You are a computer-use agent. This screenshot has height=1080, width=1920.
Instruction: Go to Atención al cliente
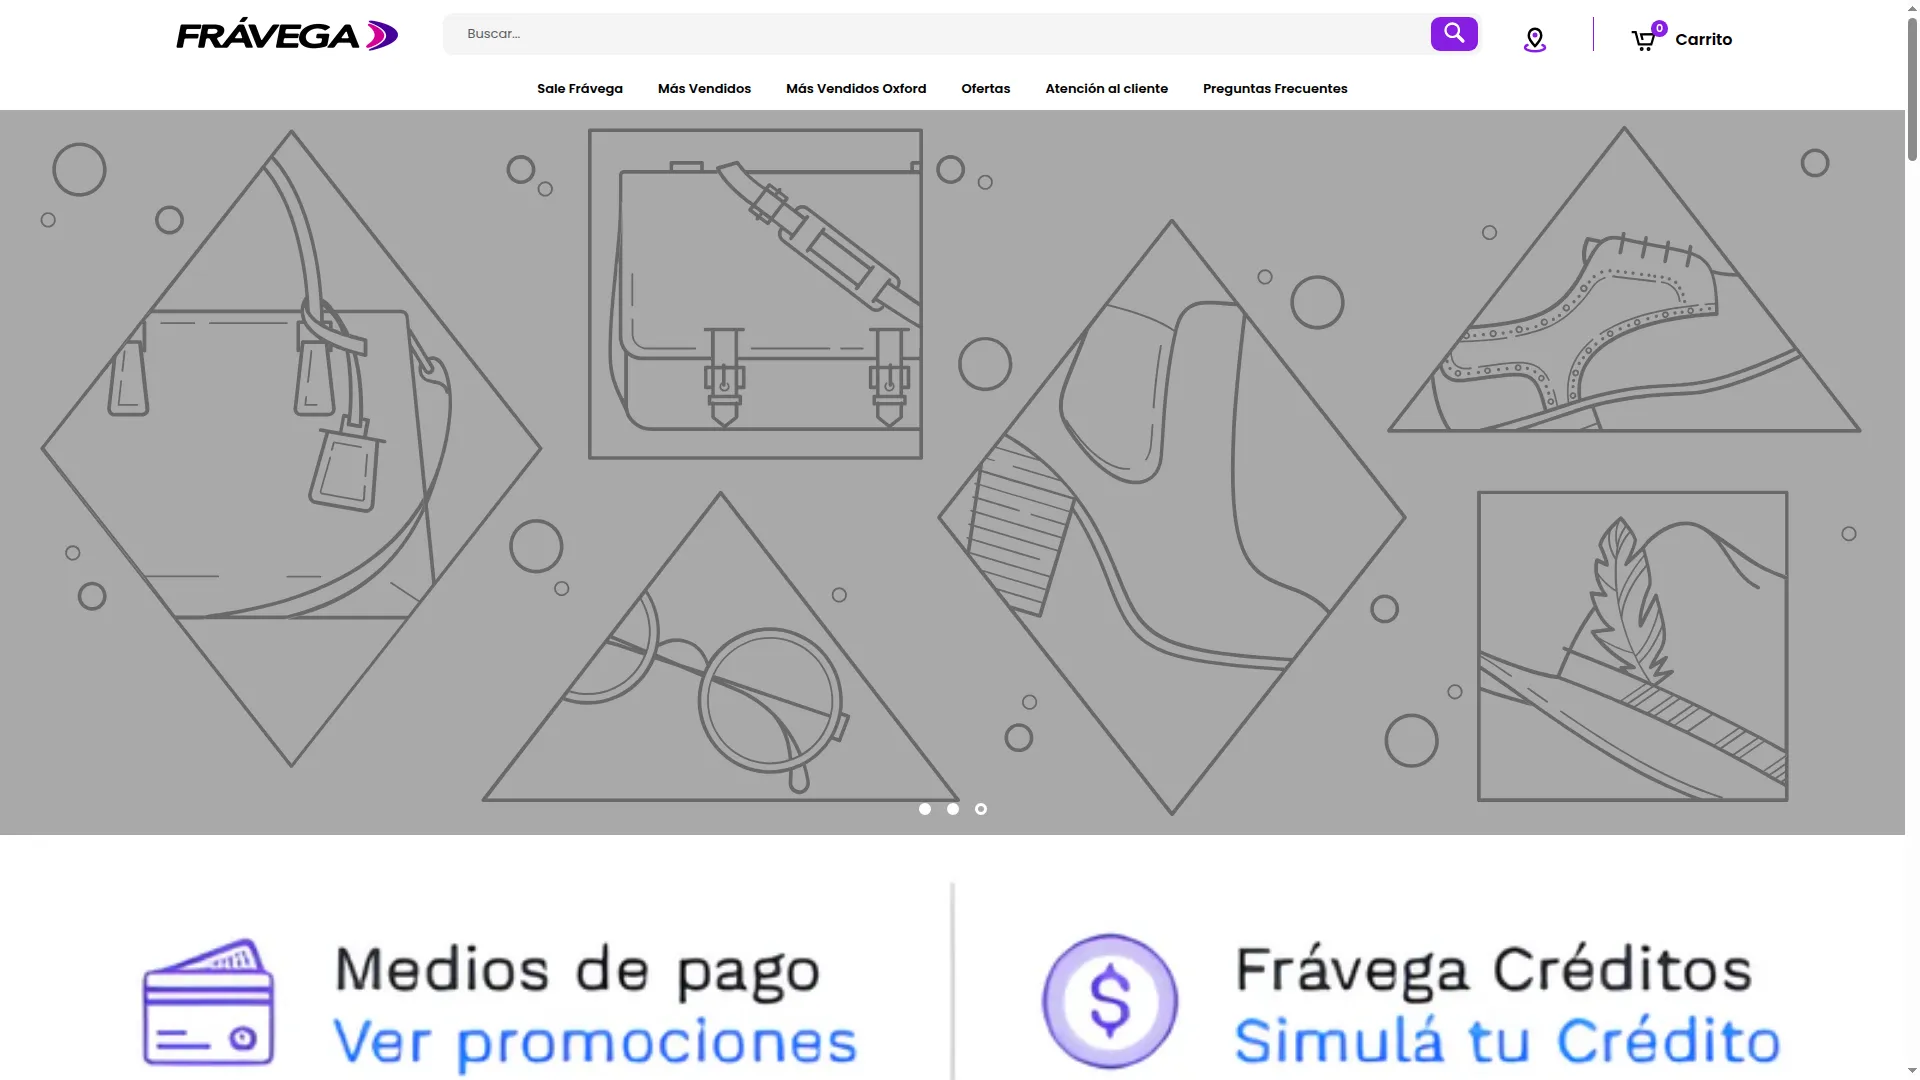click(x=1106, y=88)
